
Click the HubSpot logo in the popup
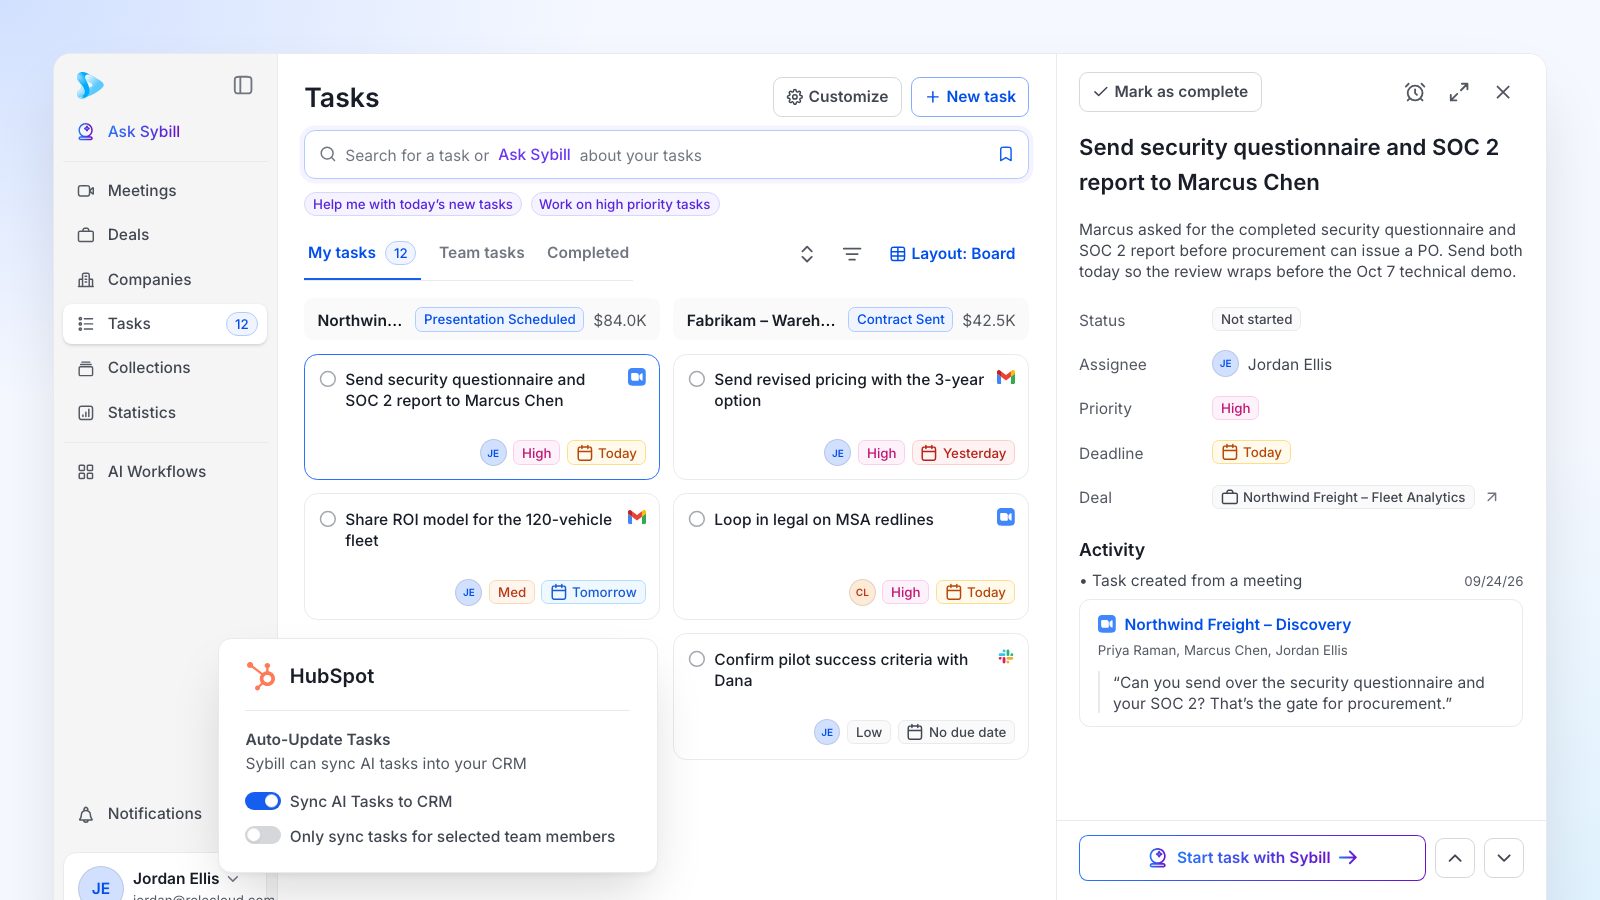tap(261, 676)
